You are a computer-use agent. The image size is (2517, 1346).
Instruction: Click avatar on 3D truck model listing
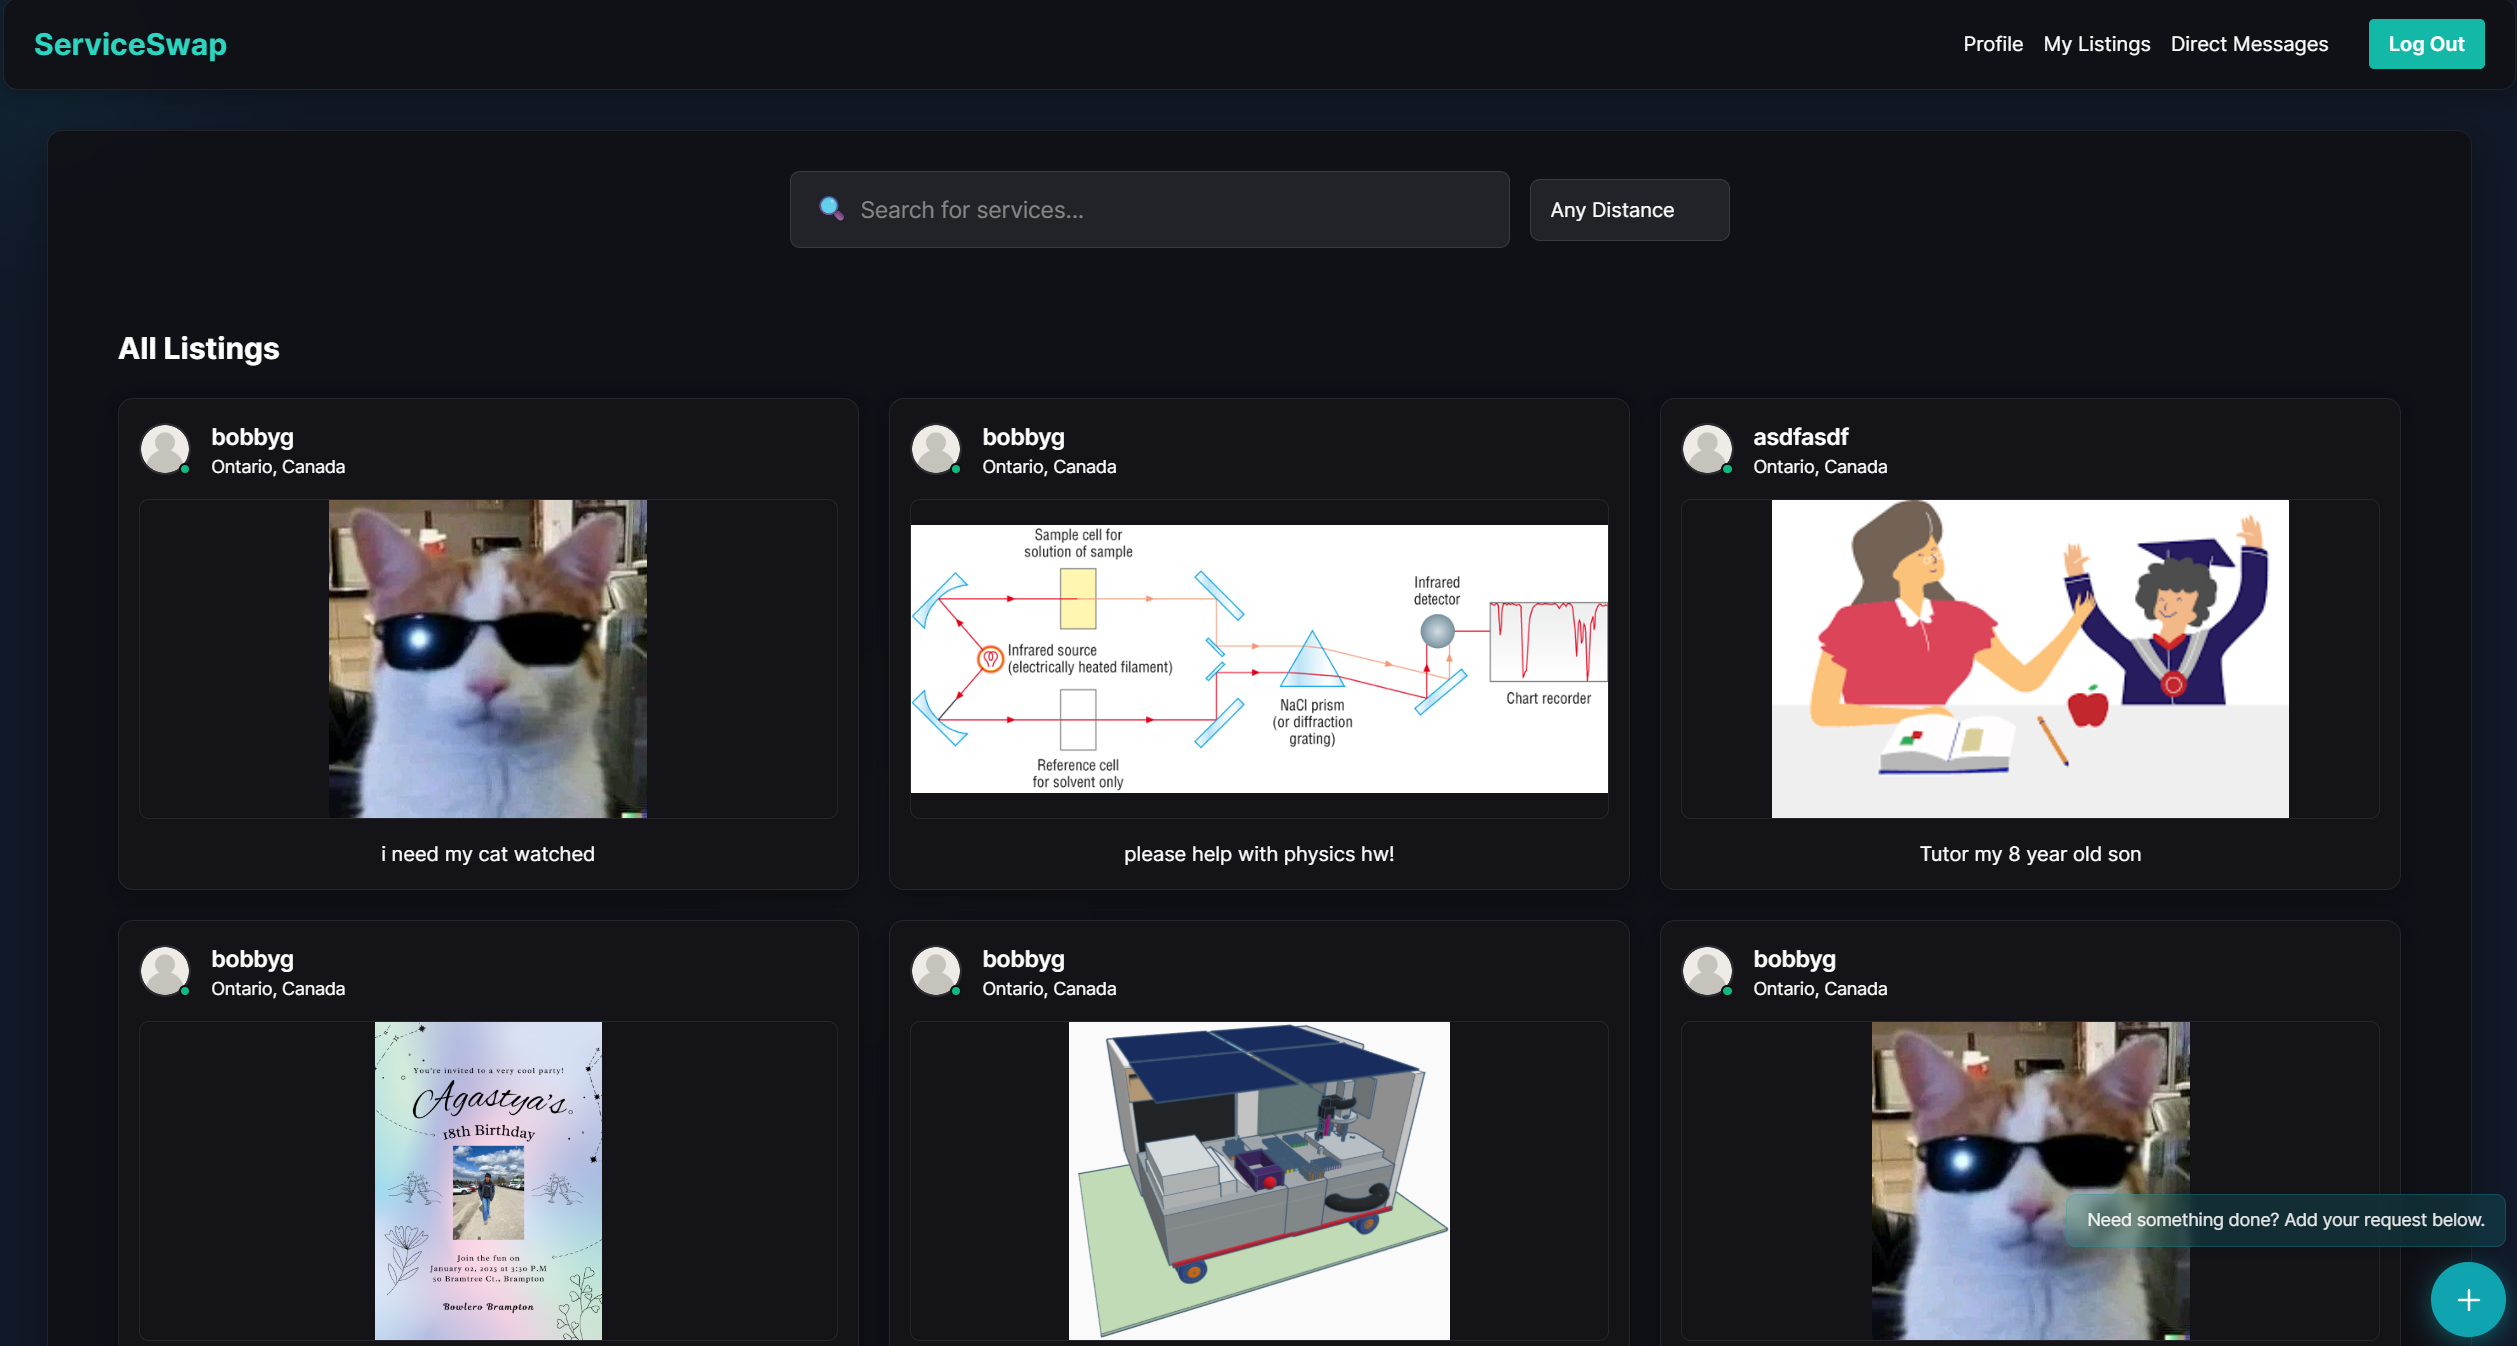[936, 971]
